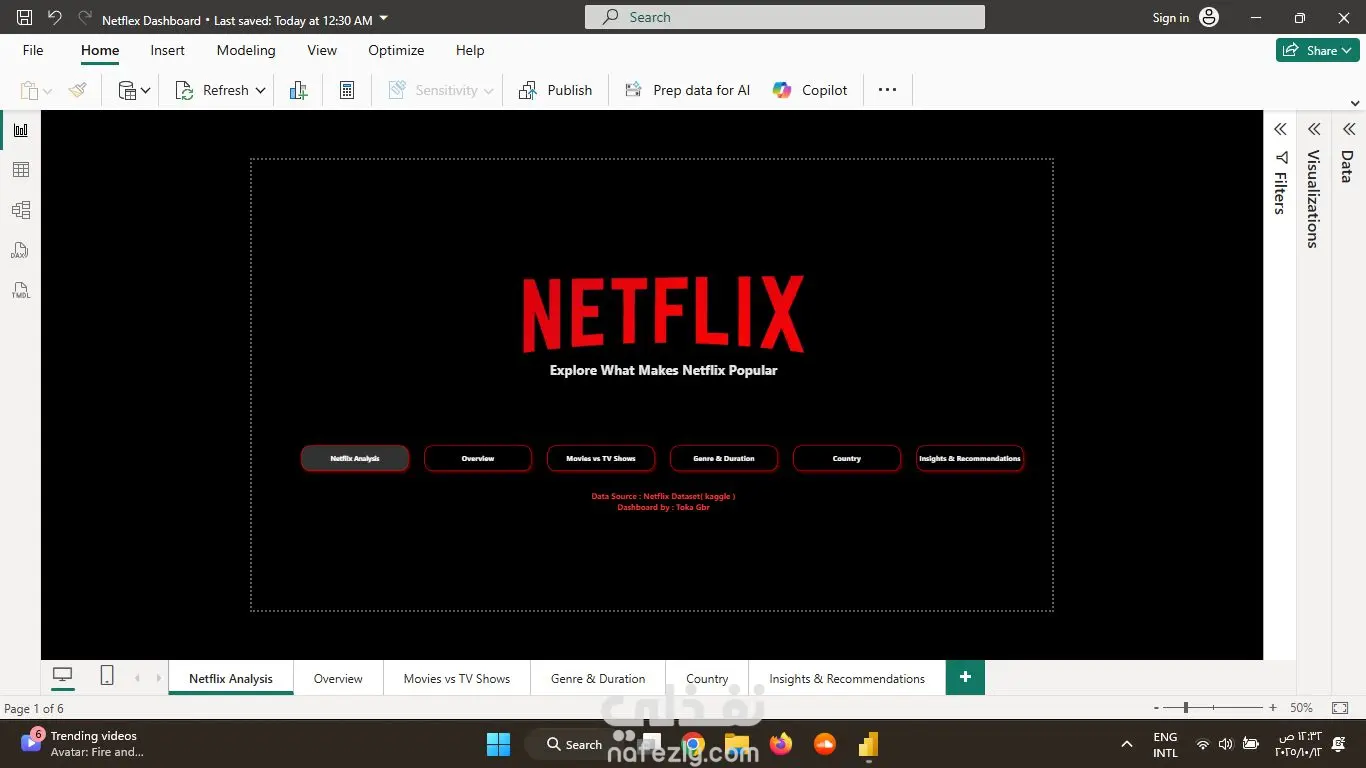The image size is (1366, 768).
Task: Click Prep data for AI
Action: pos(687,90)
